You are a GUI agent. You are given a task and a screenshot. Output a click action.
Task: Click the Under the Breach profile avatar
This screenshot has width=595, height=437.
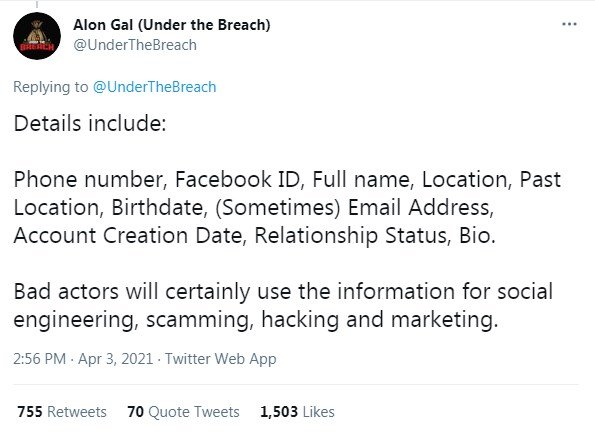point(37,36)
